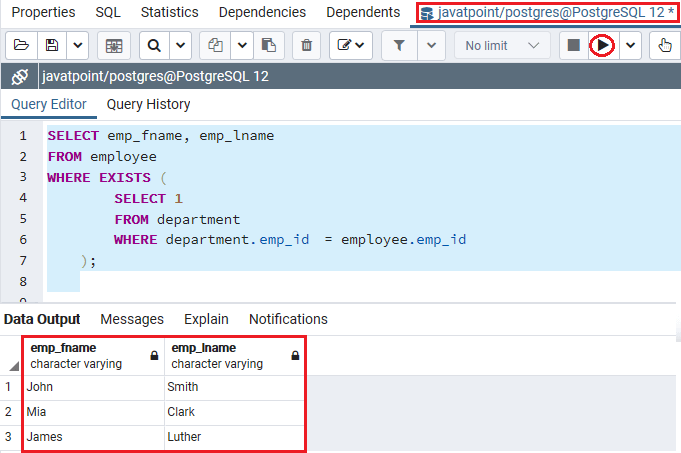Click the cell containing James
The image size is (681, 453).
94,437
